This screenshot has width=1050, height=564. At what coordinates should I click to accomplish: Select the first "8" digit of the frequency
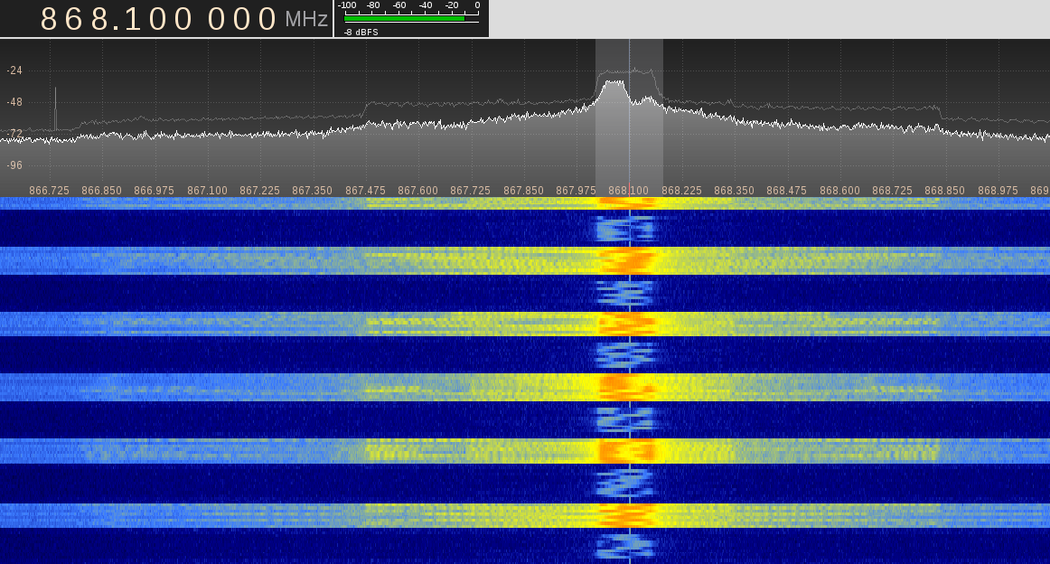(x=48, y=19)
